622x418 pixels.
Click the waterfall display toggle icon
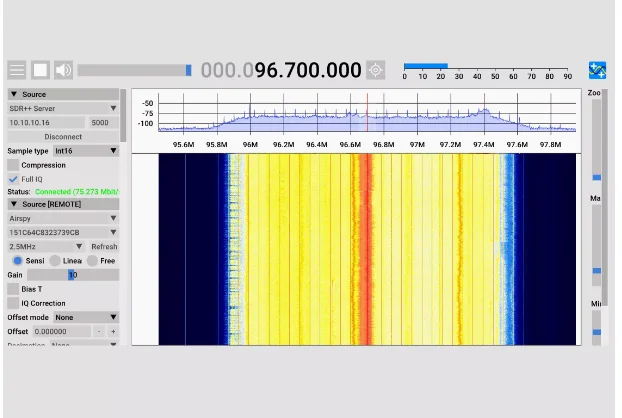[597, 70]
